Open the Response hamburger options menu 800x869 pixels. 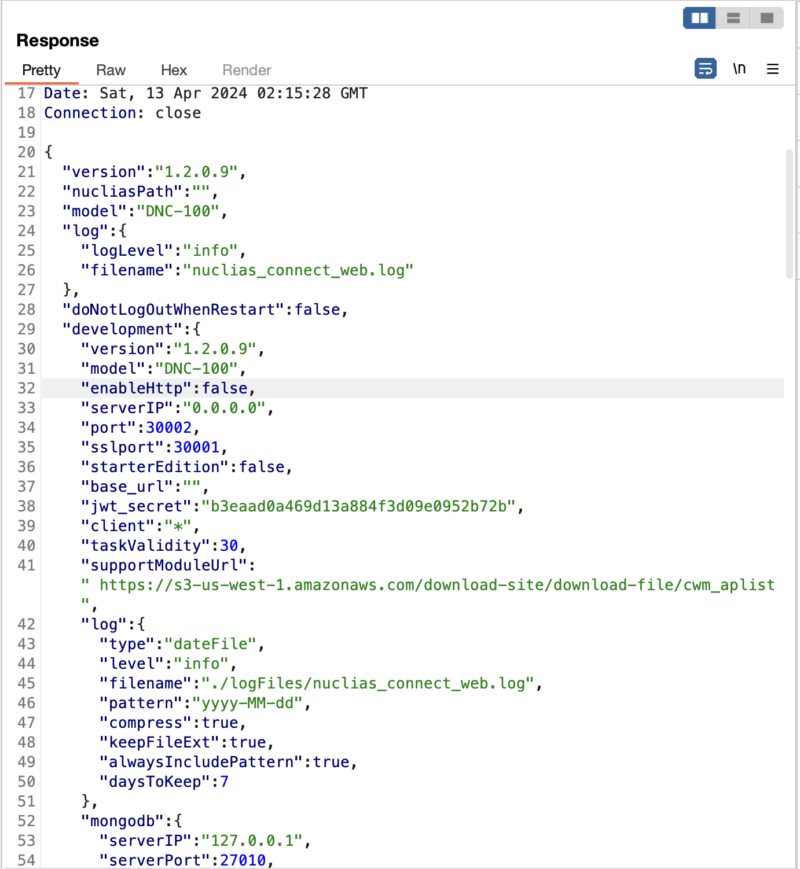coord(772,69)
